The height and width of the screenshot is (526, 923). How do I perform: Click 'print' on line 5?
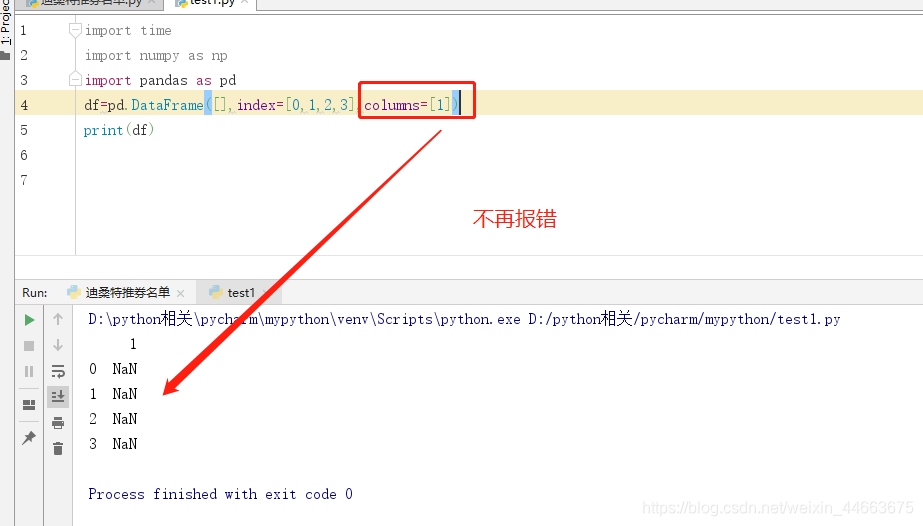click(103, 130)
